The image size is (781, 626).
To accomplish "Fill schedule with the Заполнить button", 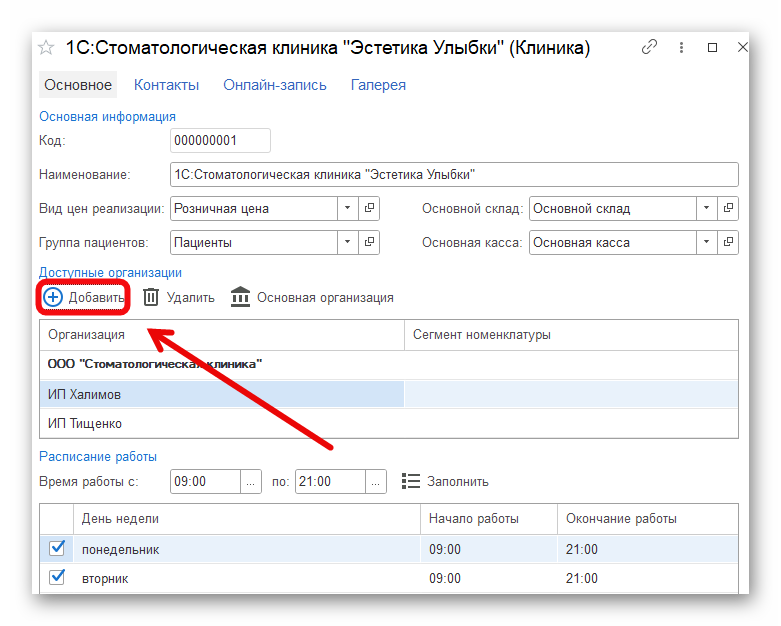I will tap(445, 481).
